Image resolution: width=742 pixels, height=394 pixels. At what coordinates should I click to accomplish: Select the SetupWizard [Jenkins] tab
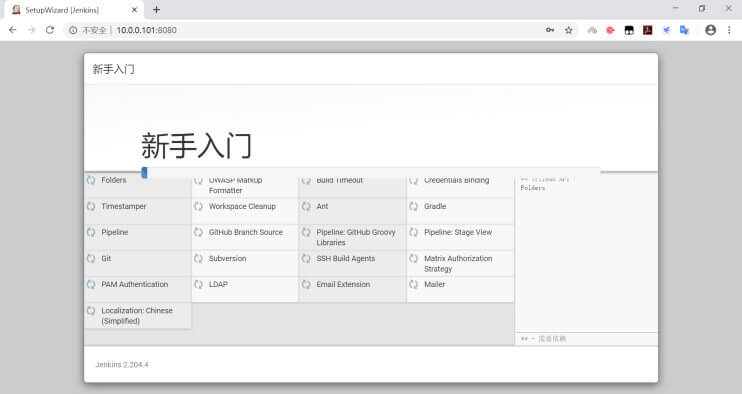tap(73, 10)
